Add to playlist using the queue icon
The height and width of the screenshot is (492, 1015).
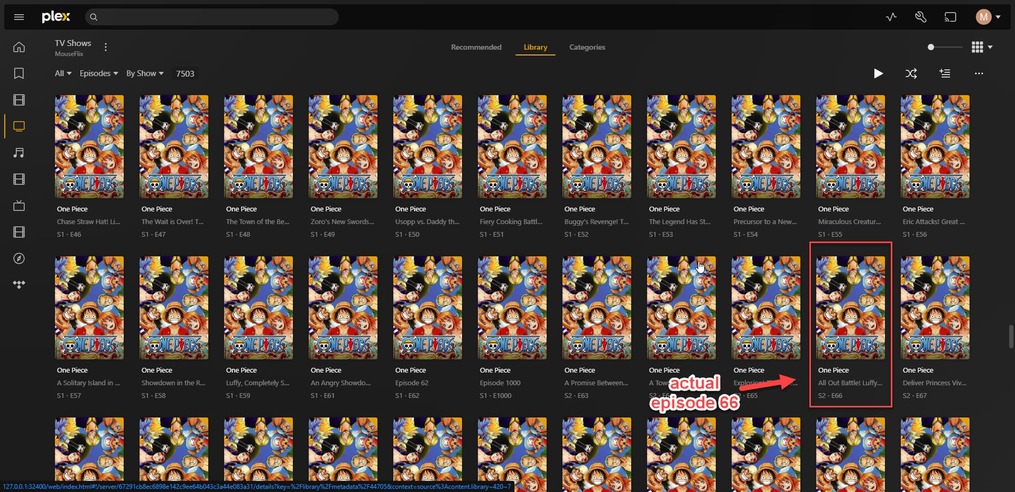(945, 74)
